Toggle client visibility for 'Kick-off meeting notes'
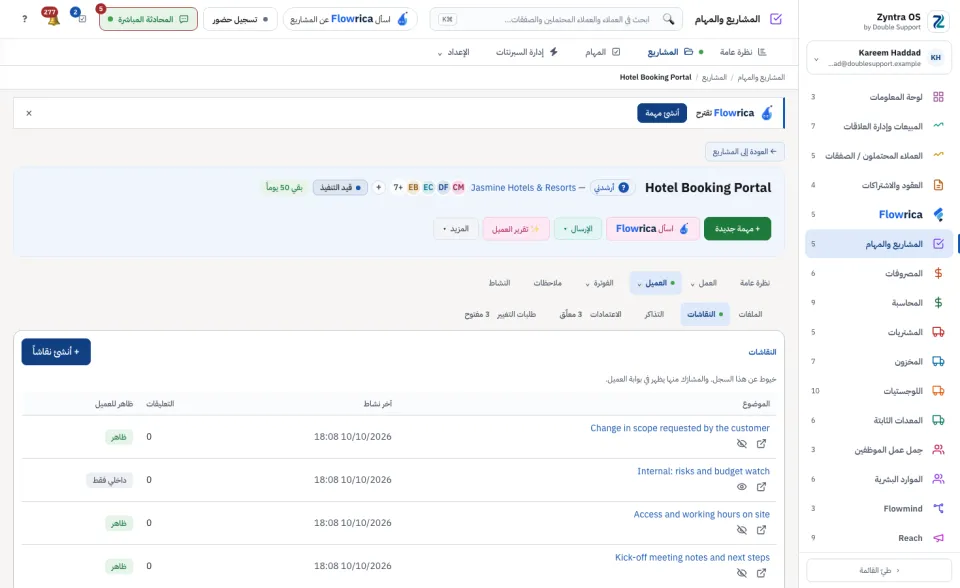Viewport: 960px width, 588px height. pos(741,573)
